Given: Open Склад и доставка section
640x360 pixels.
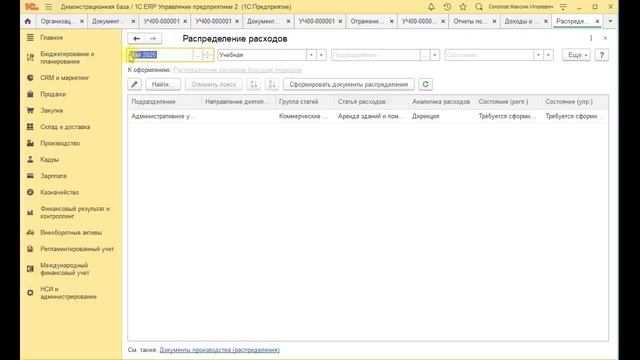Looking at the screenshot, I should point(65,127).
